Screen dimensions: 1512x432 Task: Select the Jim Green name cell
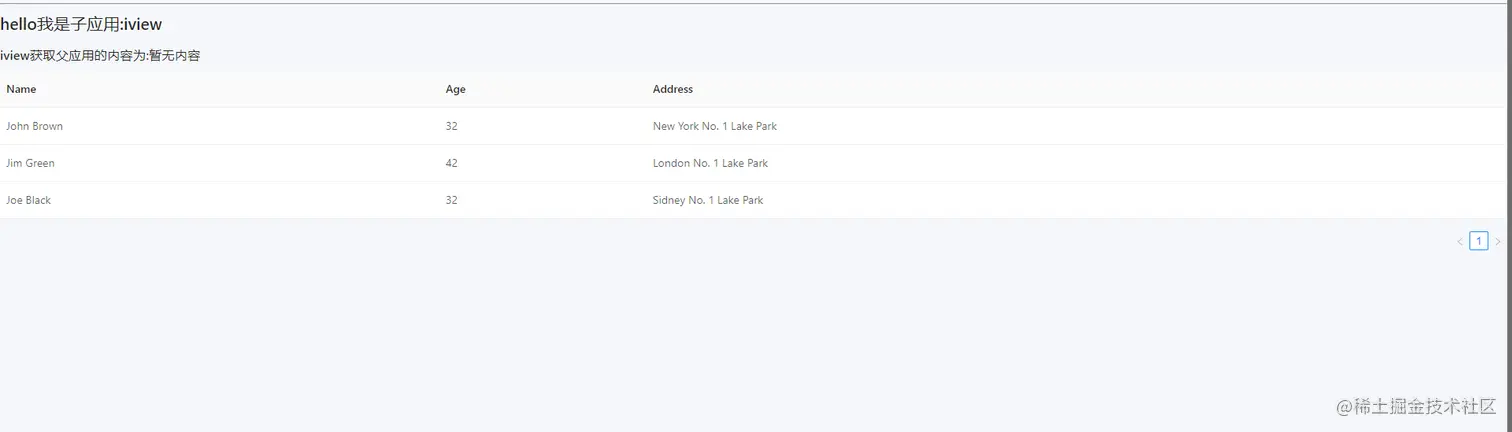pos(30,163)
